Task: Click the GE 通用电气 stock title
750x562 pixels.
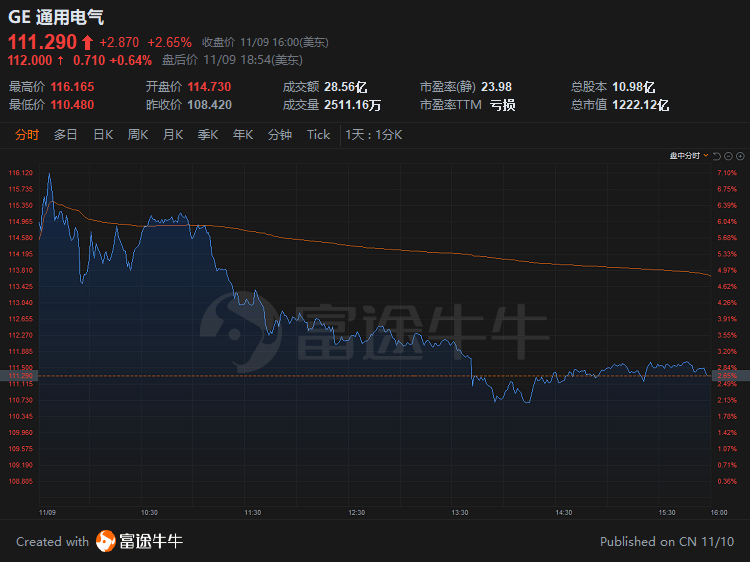Action: pyautogui.click(x=56, y=17)
